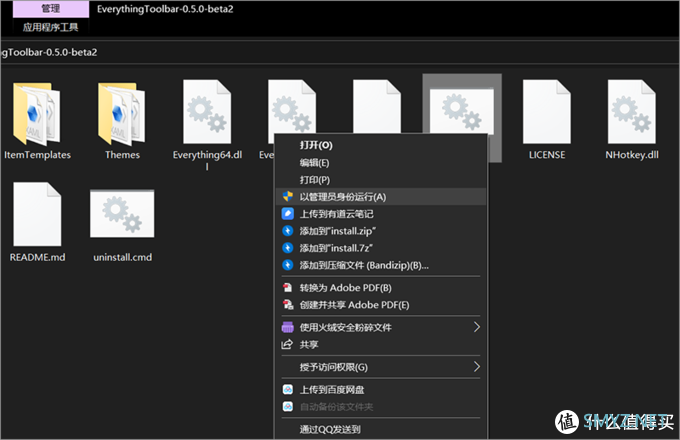680x440 pixels.
Task: Open the ItemTemplates folder icon
Action: 37,114
